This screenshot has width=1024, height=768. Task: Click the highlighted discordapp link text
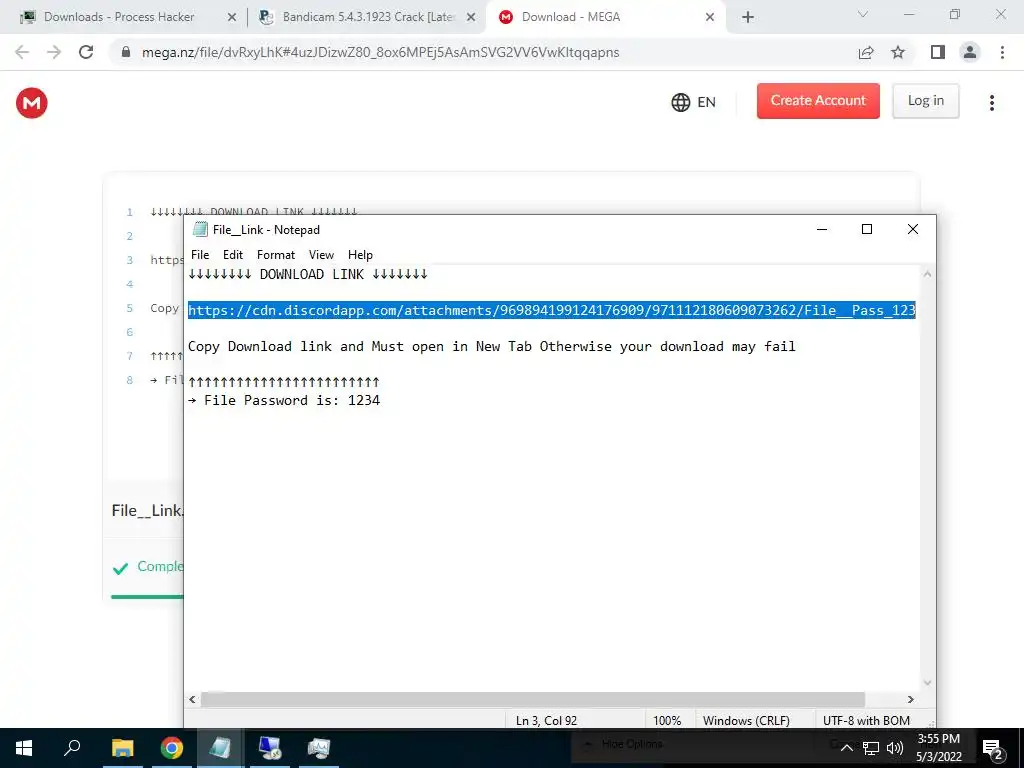pos(552,310)
